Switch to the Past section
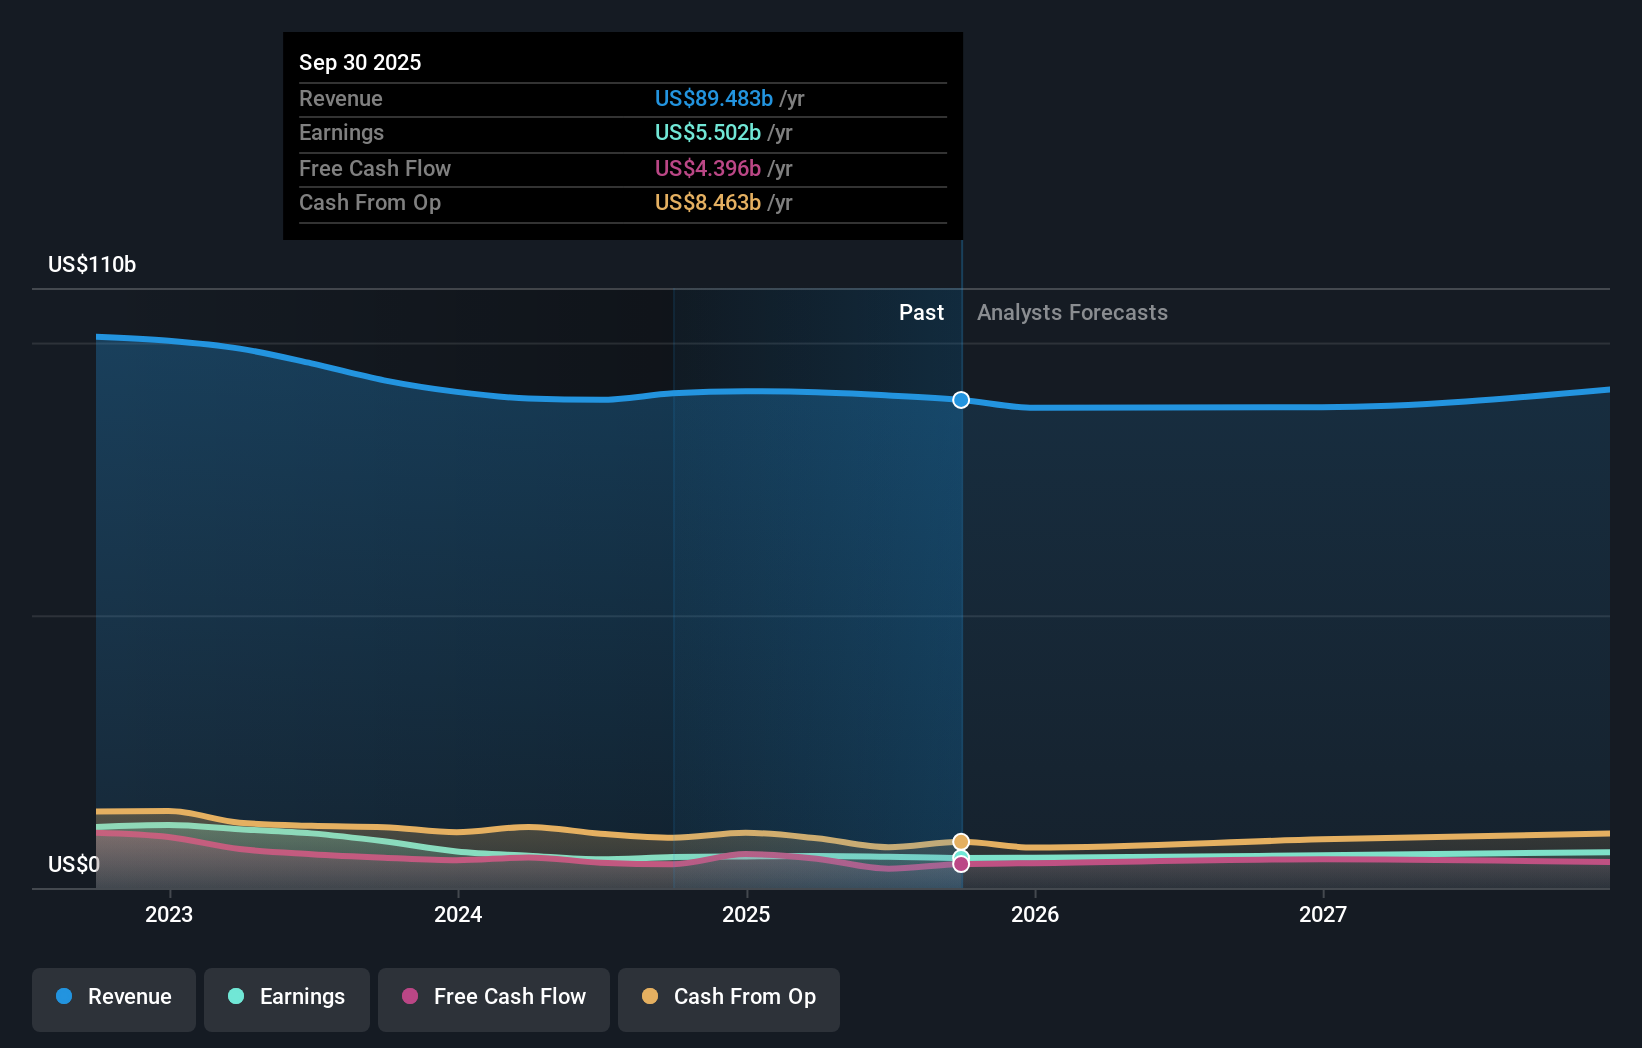The height and width of the screenshot is (1048, 1642). [x=921, y=312]
